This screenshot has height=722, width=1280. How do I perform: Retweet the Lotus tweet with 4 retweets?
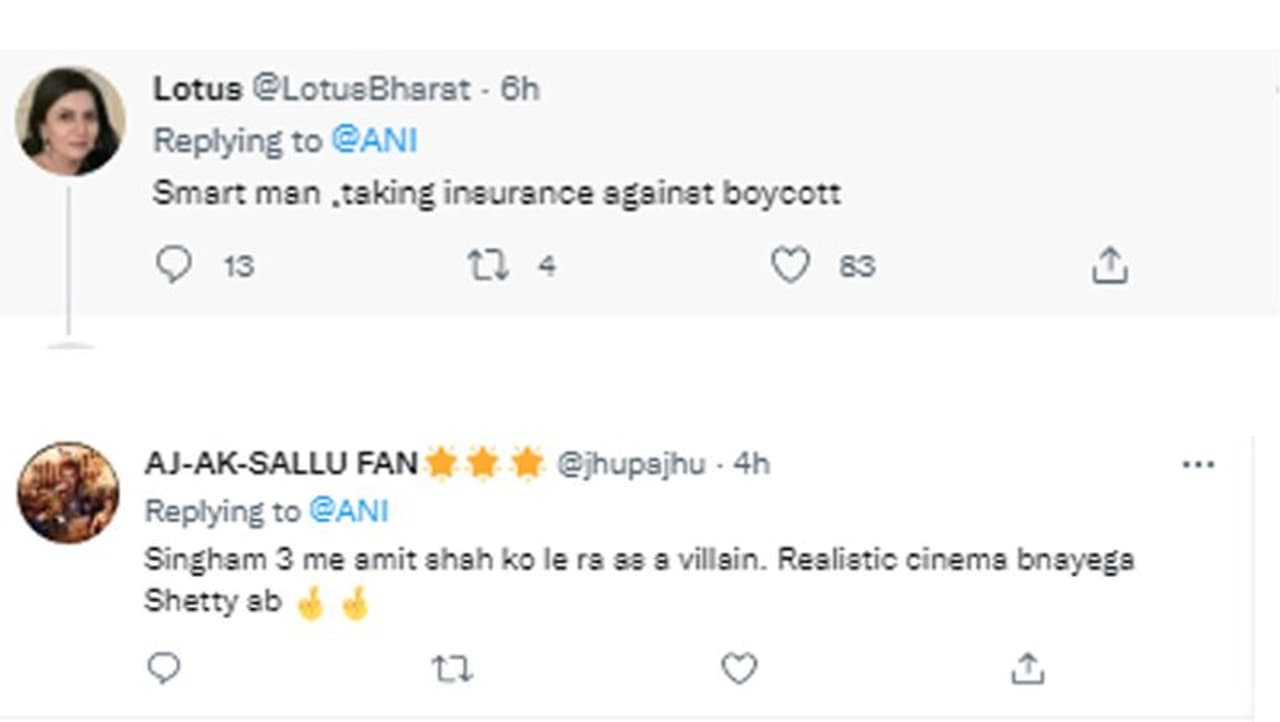coord(488,265)
